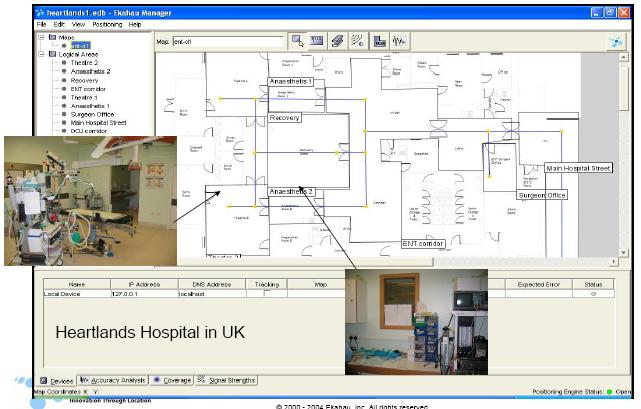
Task: Click the Local Device name cell
Action: point(77,294)
